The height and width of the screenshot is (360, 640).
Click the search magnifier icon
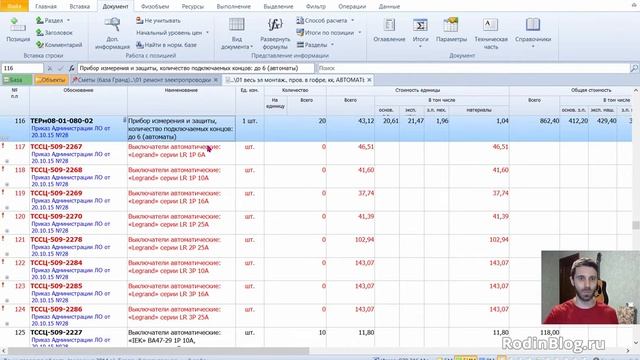(634, 68)
